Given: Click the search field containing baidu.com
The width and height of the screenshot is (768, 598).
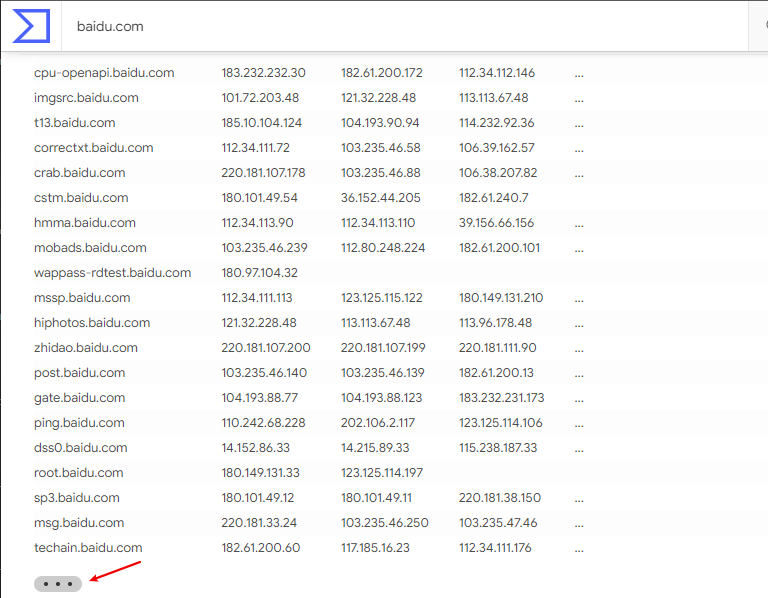Looking at the screenshot, I should (400, 26).
